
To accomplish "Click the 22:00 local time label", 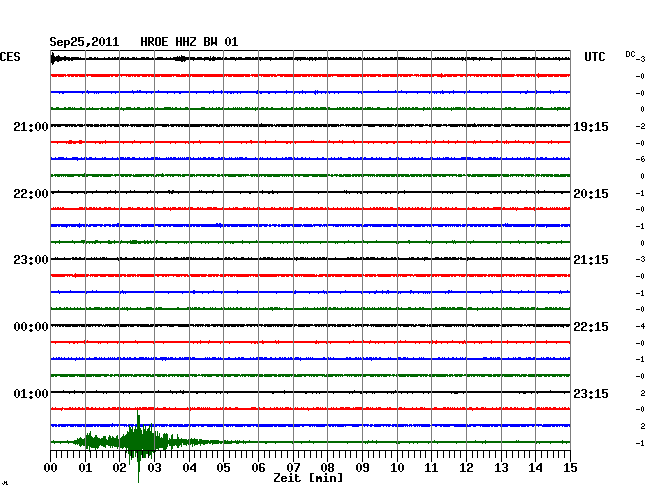I will [31, 194].
